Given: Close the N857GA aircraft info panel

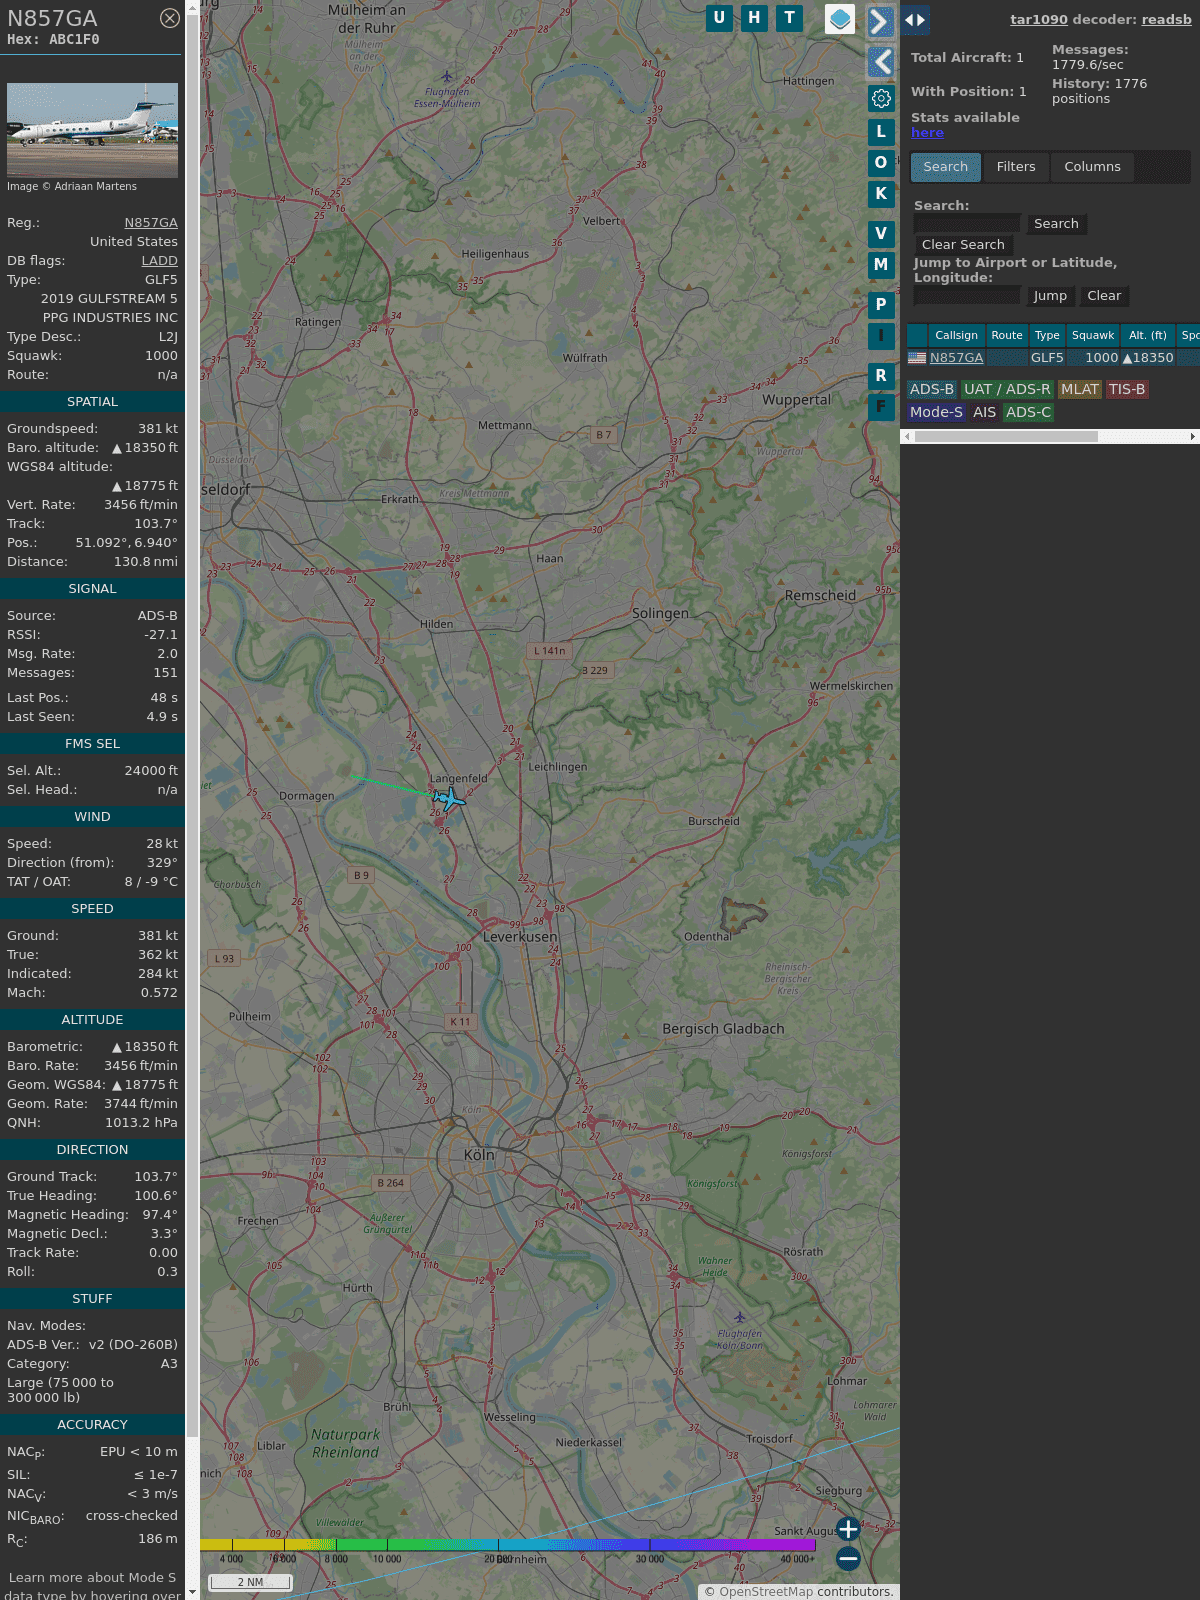Looking at the screenshot, I should point(170,18).
